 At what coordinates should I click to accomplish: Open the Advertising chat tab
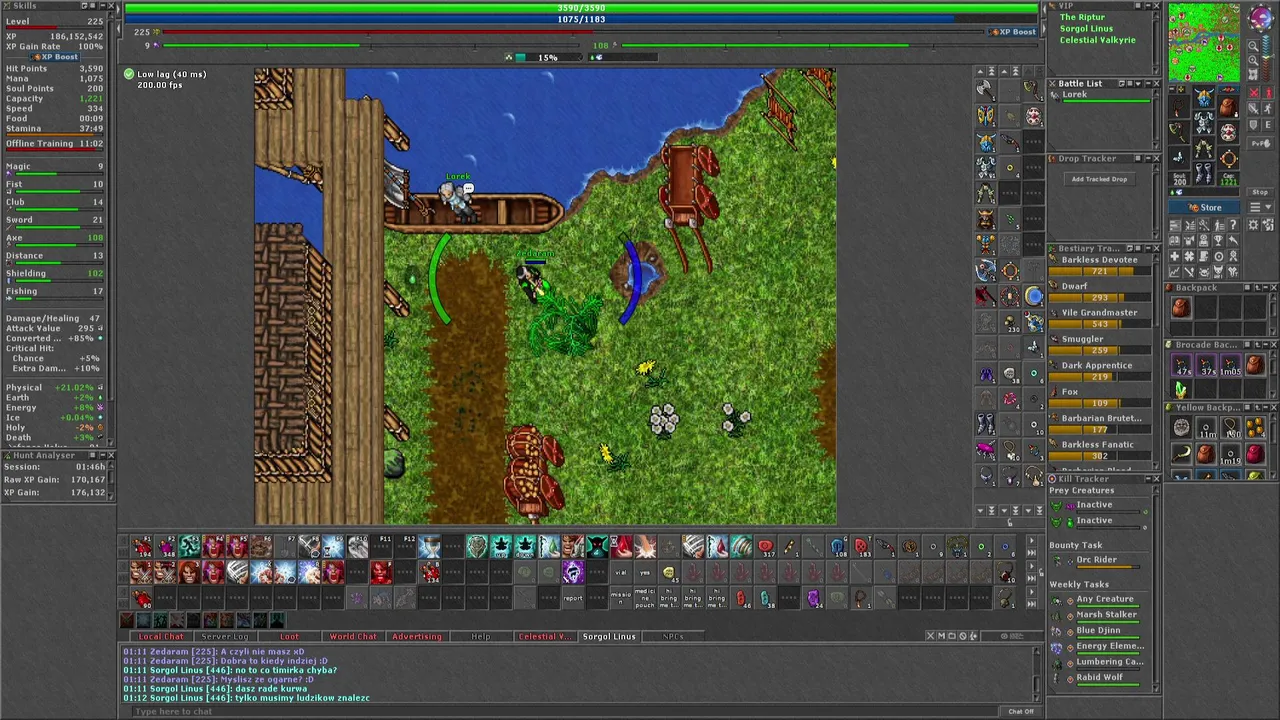(417, 636)
